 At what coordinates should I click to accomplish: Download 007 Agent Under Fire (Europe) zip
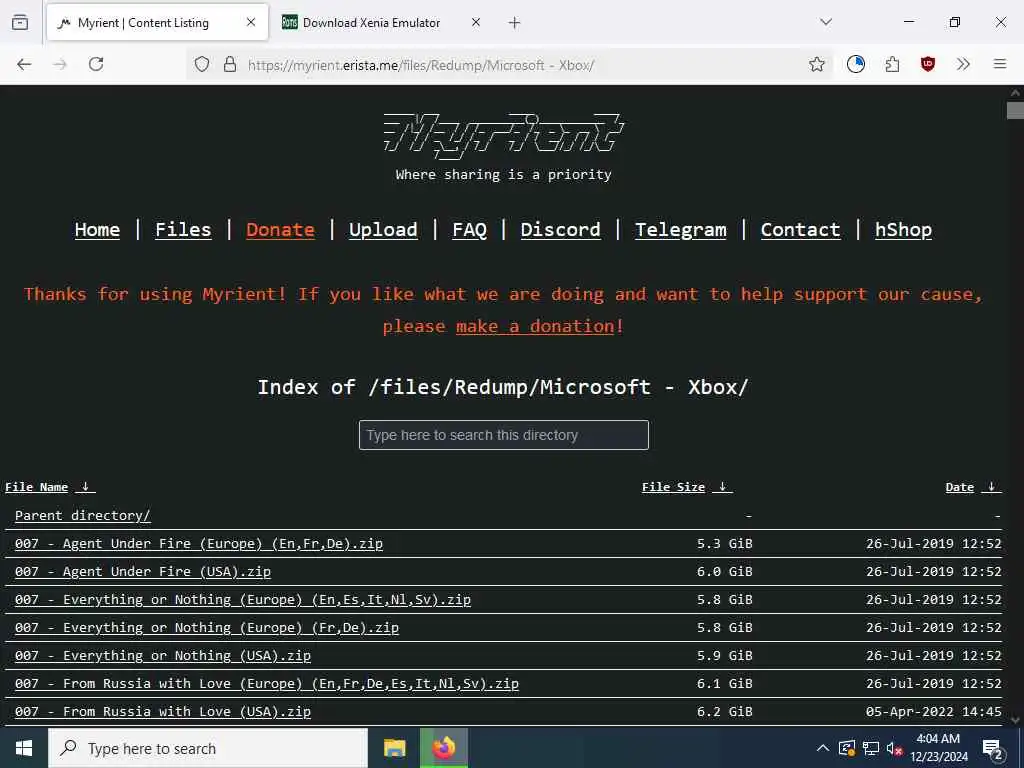point(199,543)
